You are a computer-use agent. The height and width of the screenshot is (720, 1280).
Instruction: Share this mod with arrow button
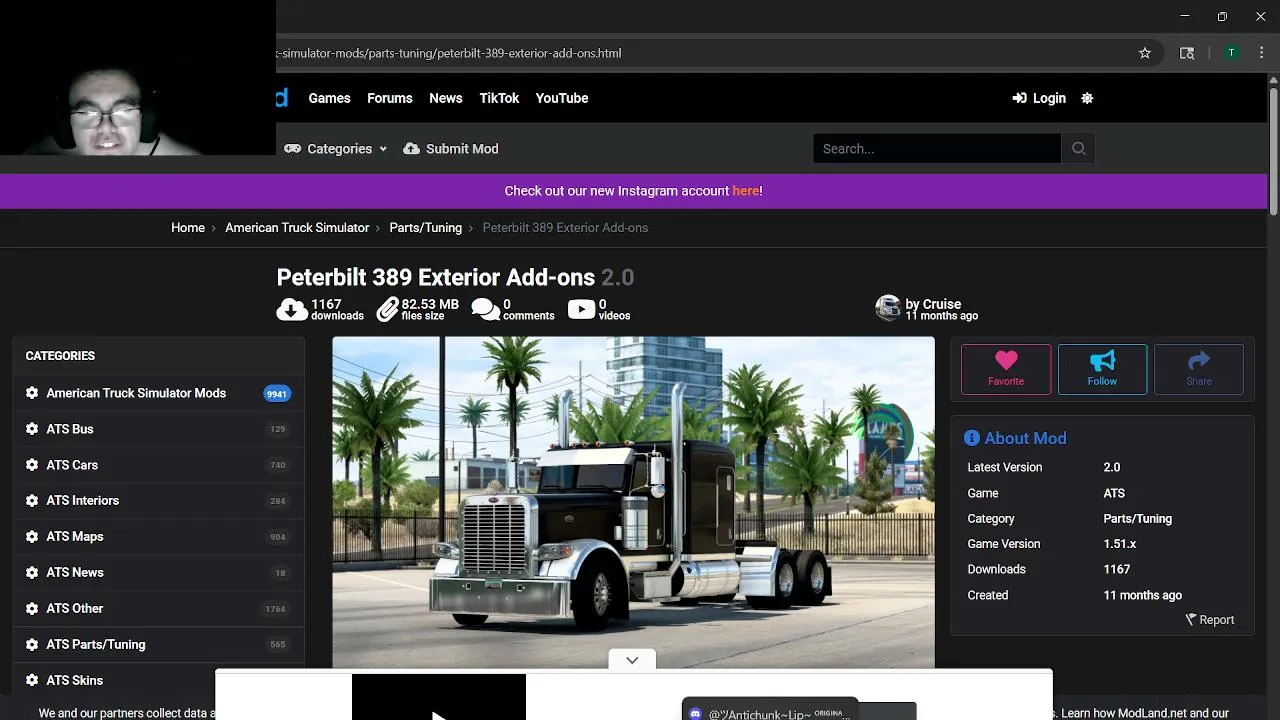tap(1199, 369)
